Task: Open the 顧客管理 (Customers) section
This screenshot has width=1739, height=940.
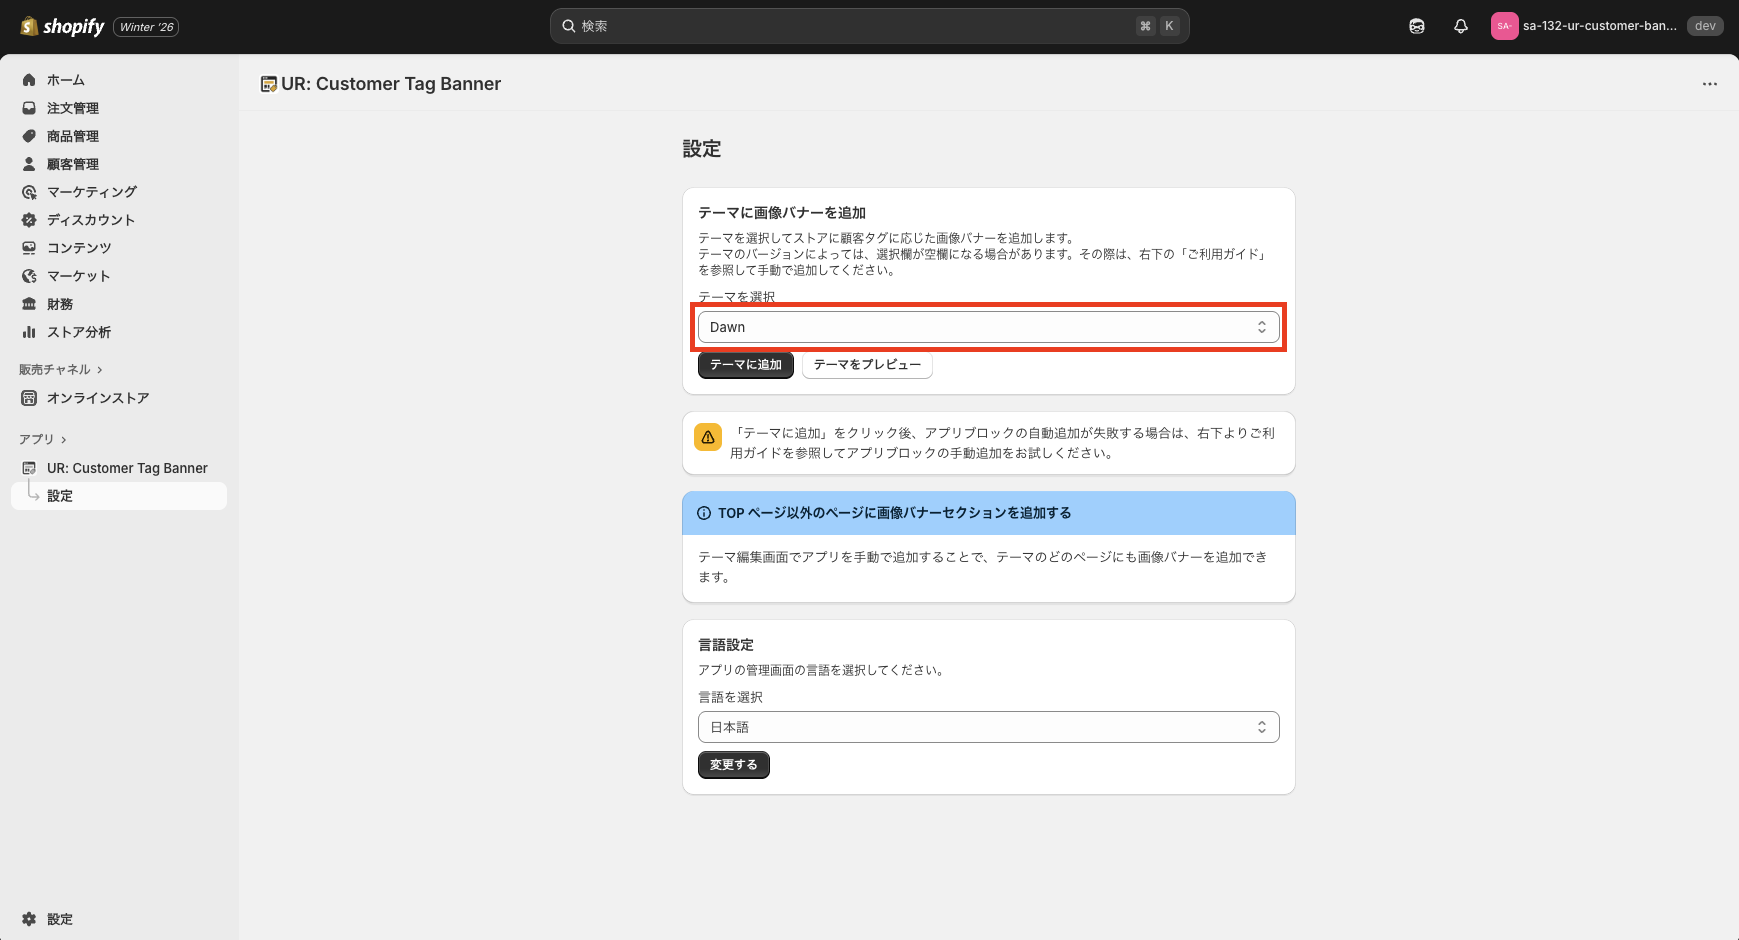Action: (x=72, y=164)
